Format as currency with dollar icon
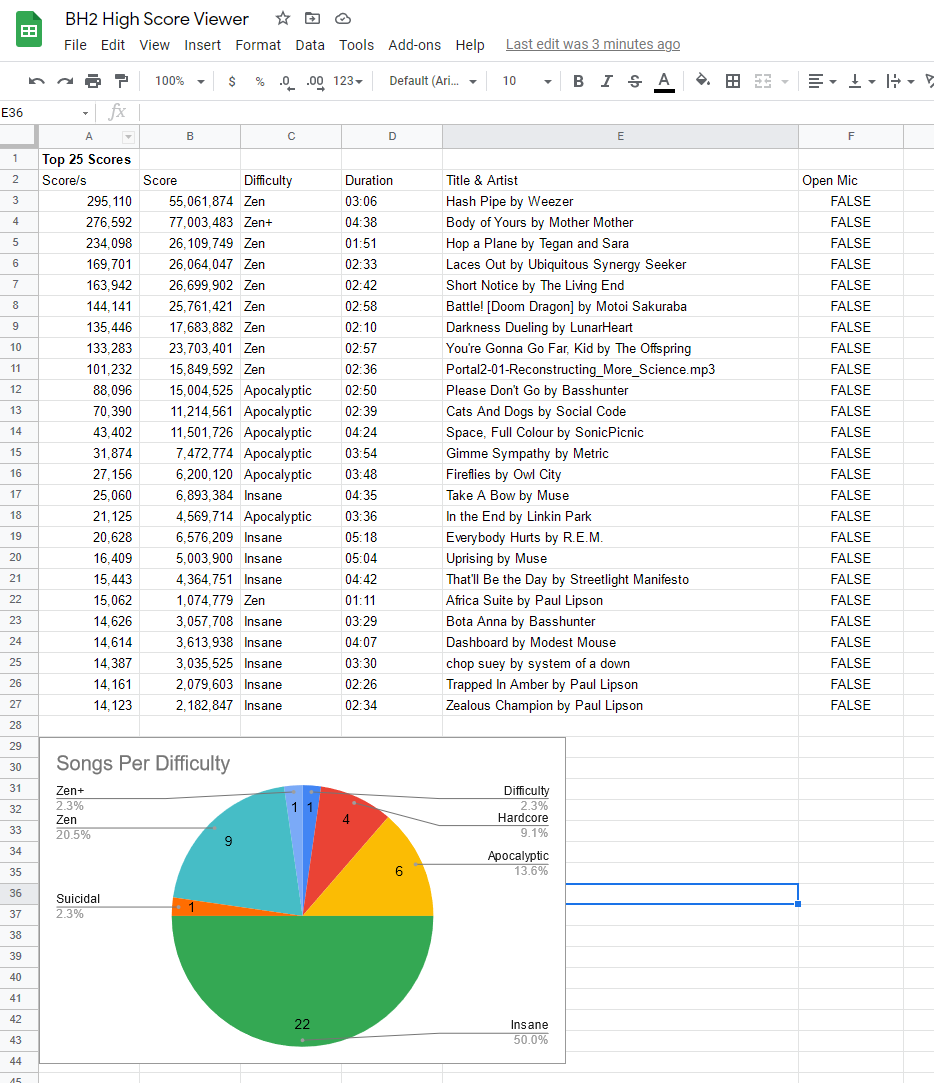Screen dimensions: 934x1083 (x=232, y=81)
